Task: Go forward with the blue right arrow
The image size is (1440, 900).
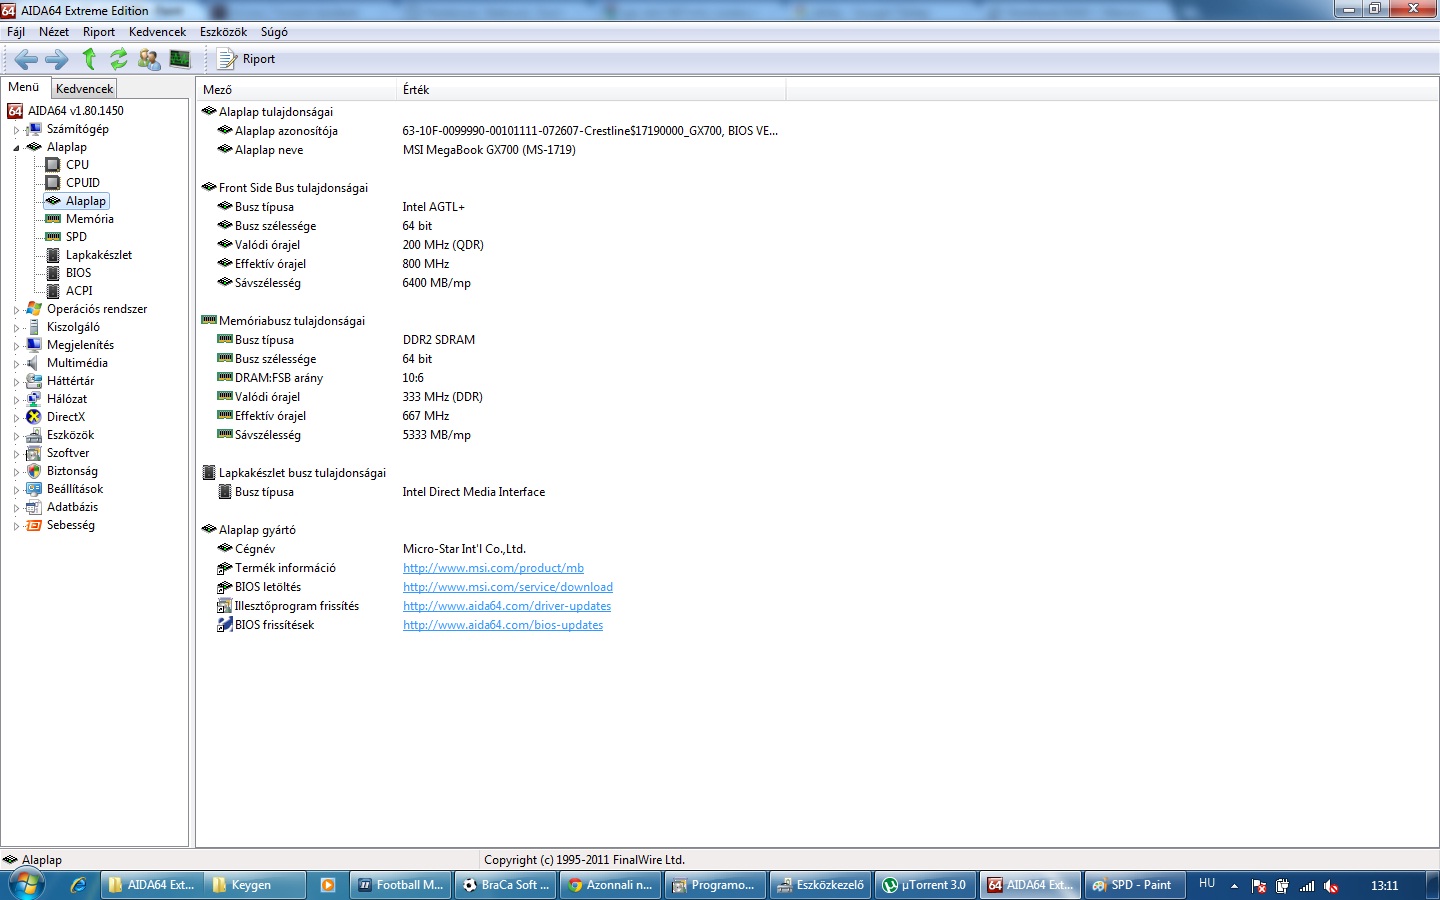Action: (57, 59)
